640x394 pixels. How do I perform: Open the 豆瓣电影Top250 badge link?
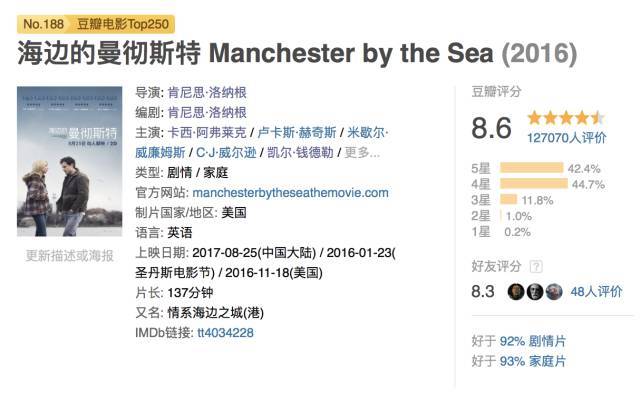tap(123, 24)
